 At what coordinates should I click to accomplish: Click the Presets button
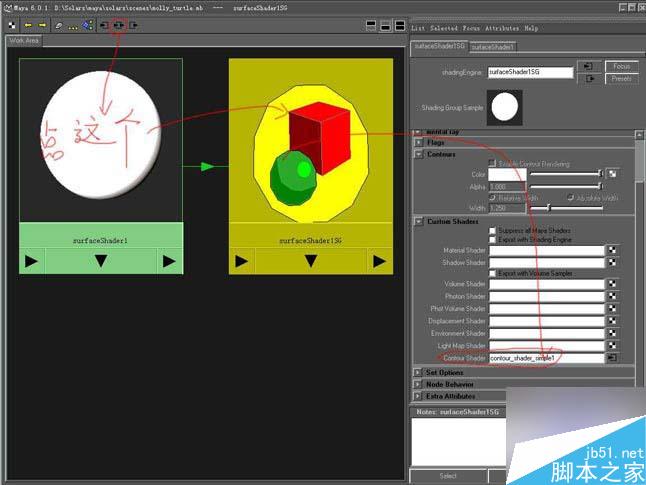click(x=622, y=78)
